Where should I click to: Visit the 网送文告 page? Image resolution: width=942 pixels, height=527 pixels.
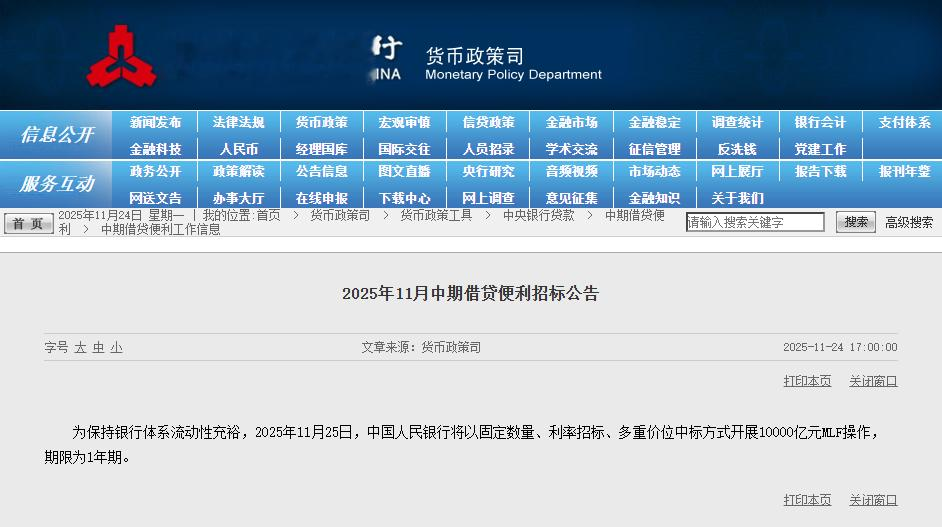(155, 198)
